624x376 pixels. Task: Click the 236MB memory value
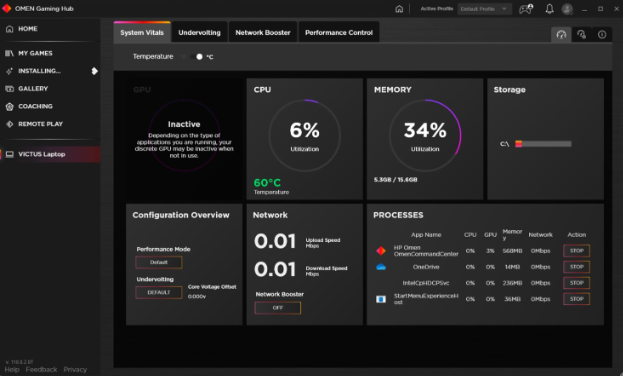coord(512,283)
